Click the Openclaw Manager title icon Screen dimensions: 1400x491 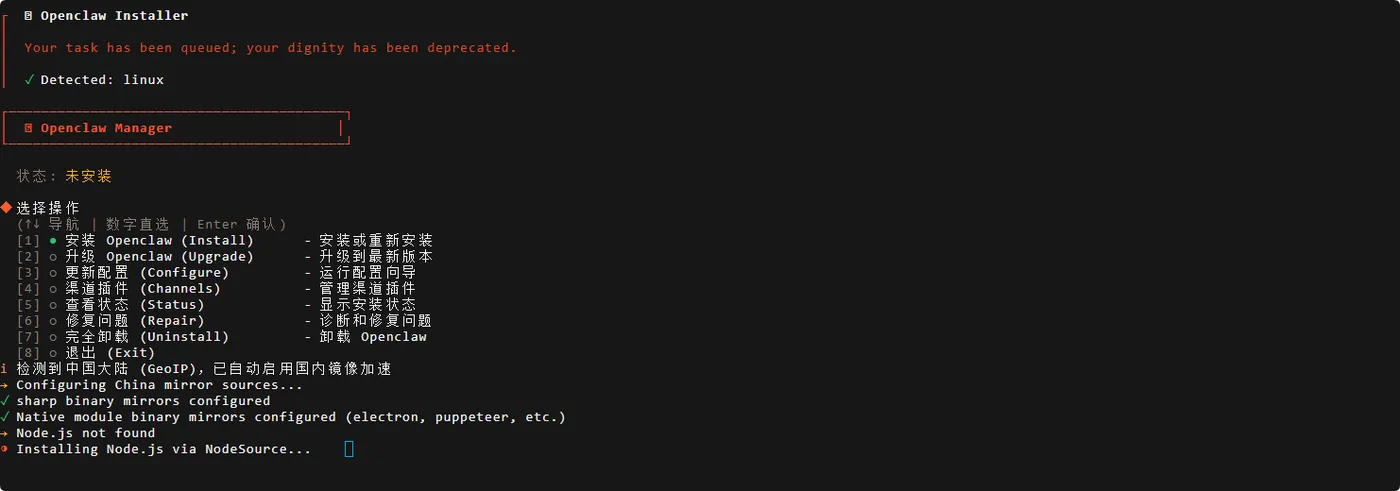coord(28,128)
